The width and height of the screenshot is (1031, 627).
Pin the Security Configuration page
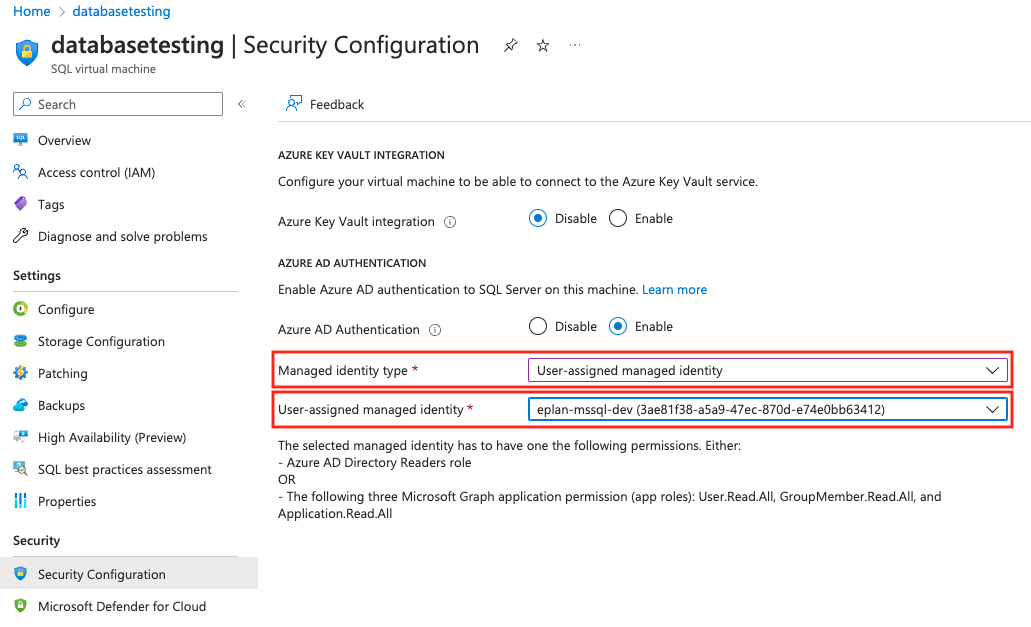(510, 46)
